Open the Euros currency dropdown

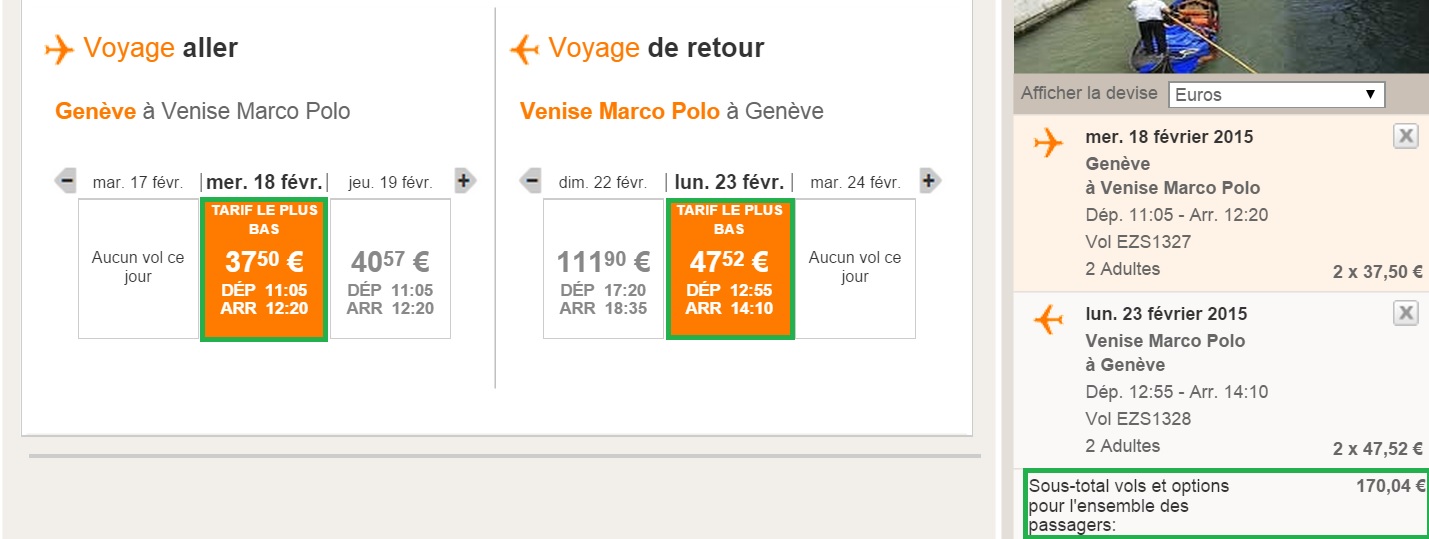pyautogui.click(x=1276, y=95)
